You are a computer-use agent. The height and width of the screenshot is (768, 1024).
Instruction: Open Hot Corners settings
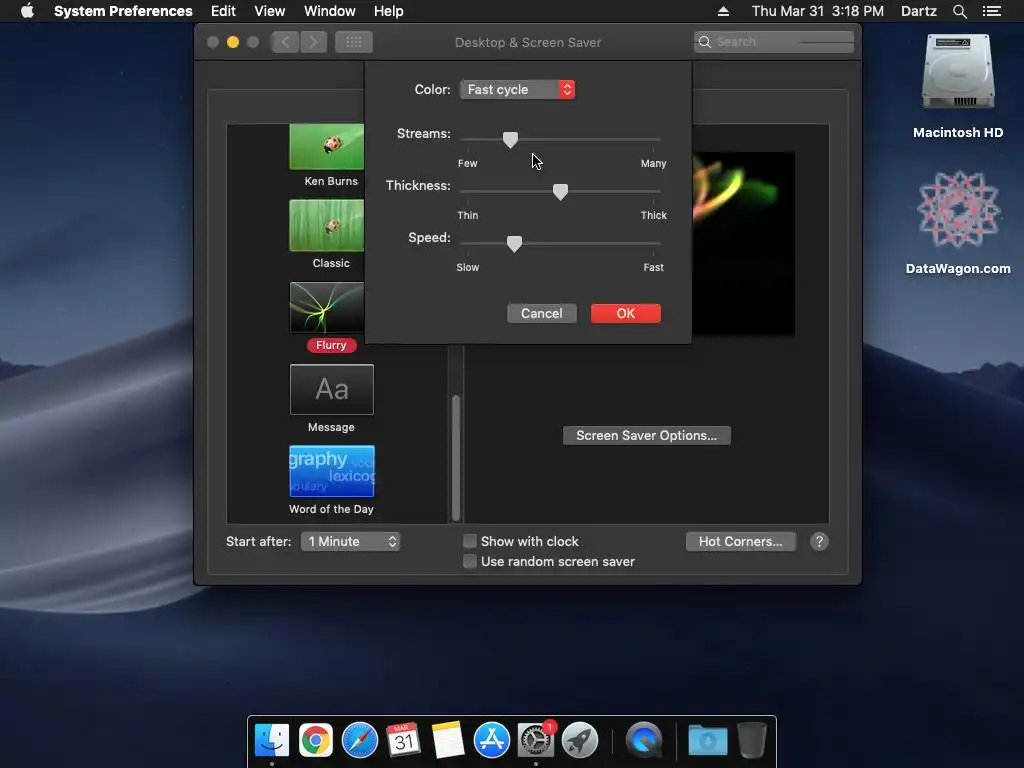741,541
